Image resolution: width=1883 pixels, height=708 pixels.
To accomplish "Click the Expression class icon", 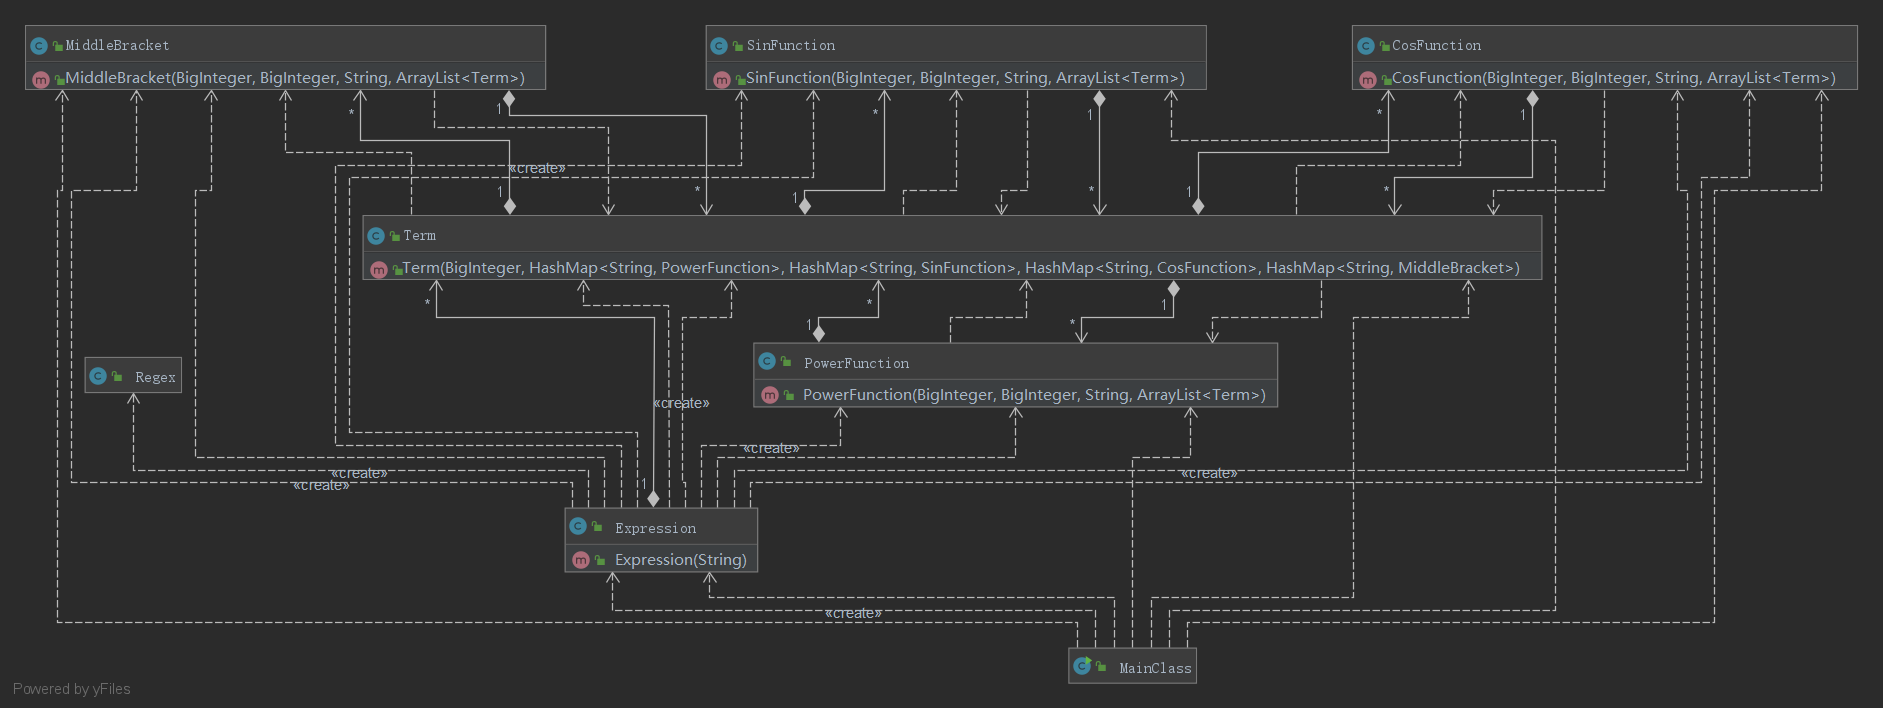I will tap(578, 527).
